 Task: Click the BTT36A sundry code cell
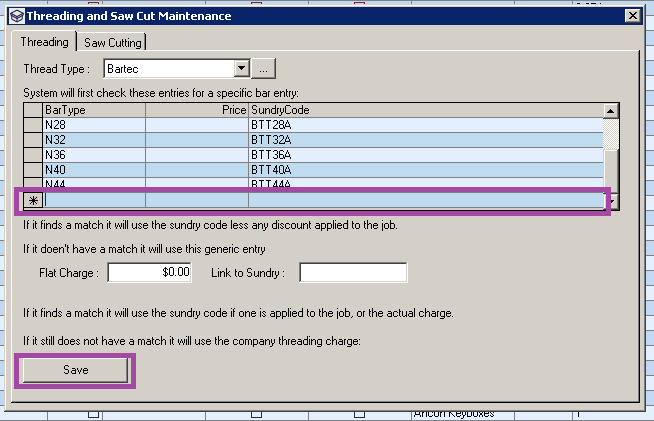pyautogui.click(x=425, y=155)
